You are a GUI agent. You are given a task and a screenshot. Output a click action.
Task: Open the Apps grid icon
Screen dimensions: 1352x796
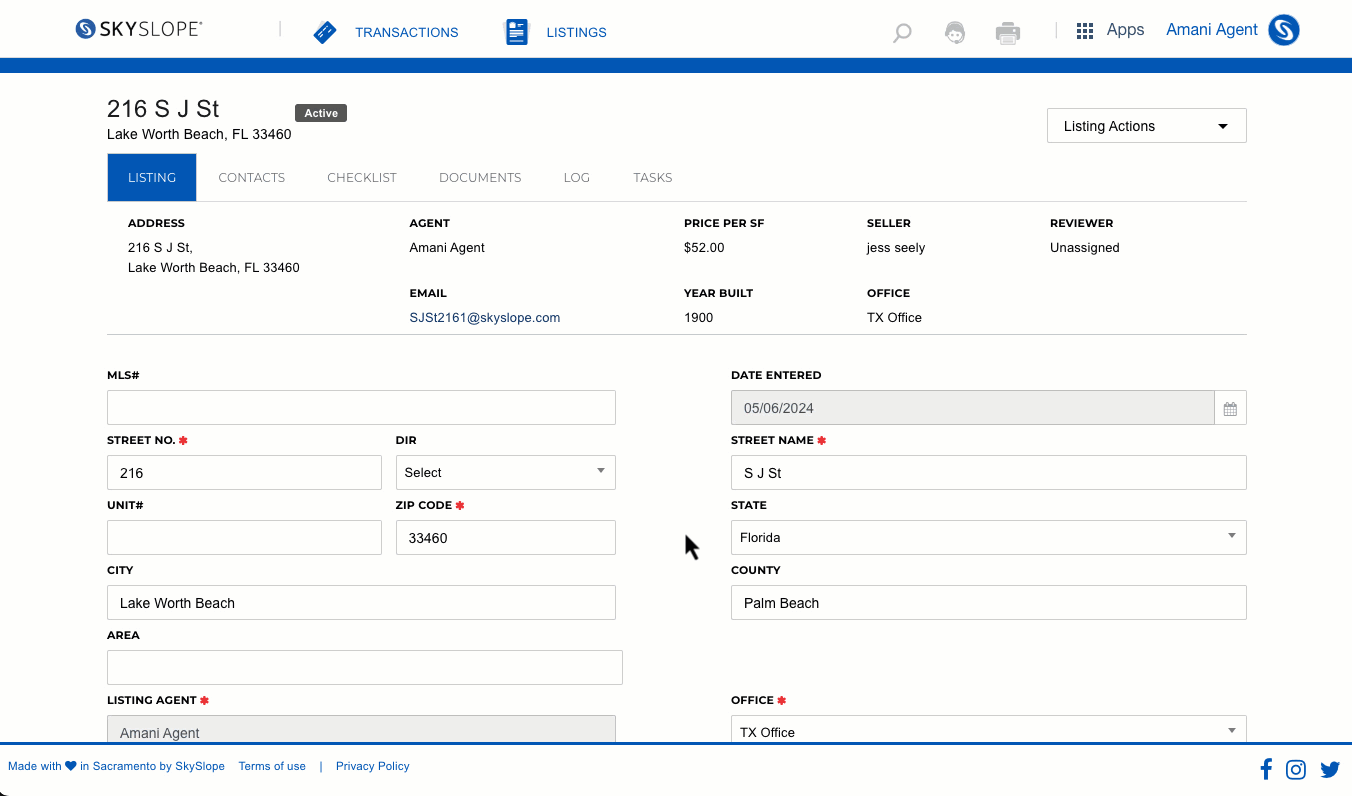[1085, 31]
